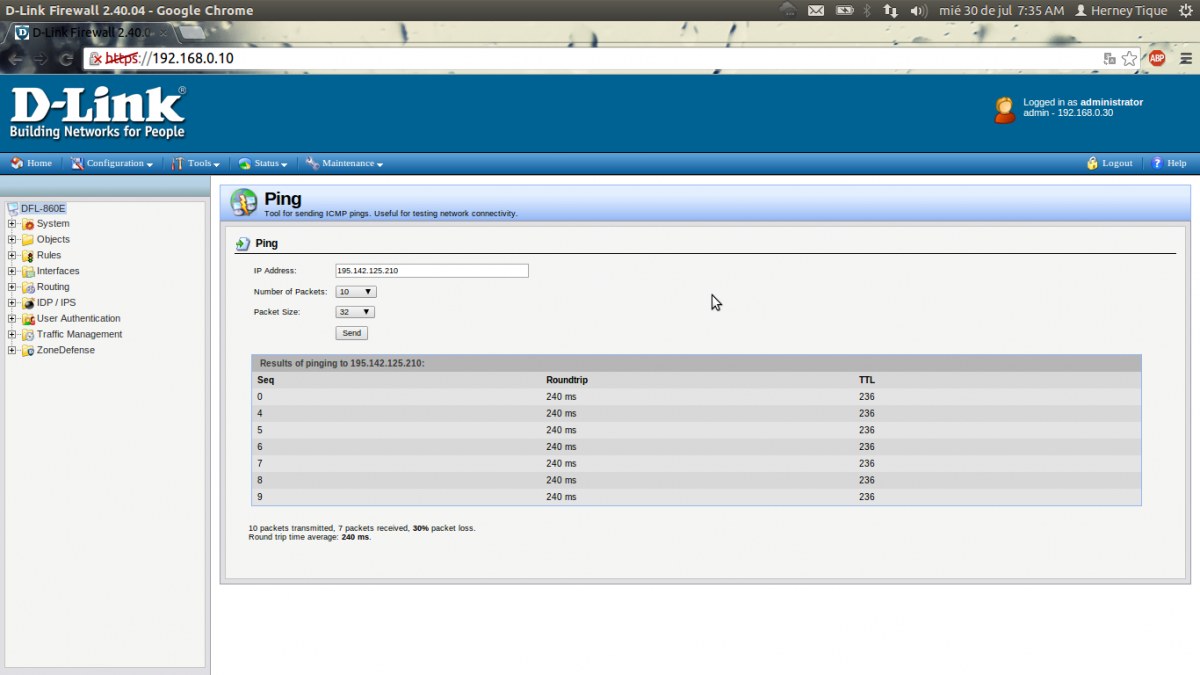Image resolution: width=1200 pixels, height=675 pixels.
Task: Click the Routing folder icon
Action: point(28,287)
